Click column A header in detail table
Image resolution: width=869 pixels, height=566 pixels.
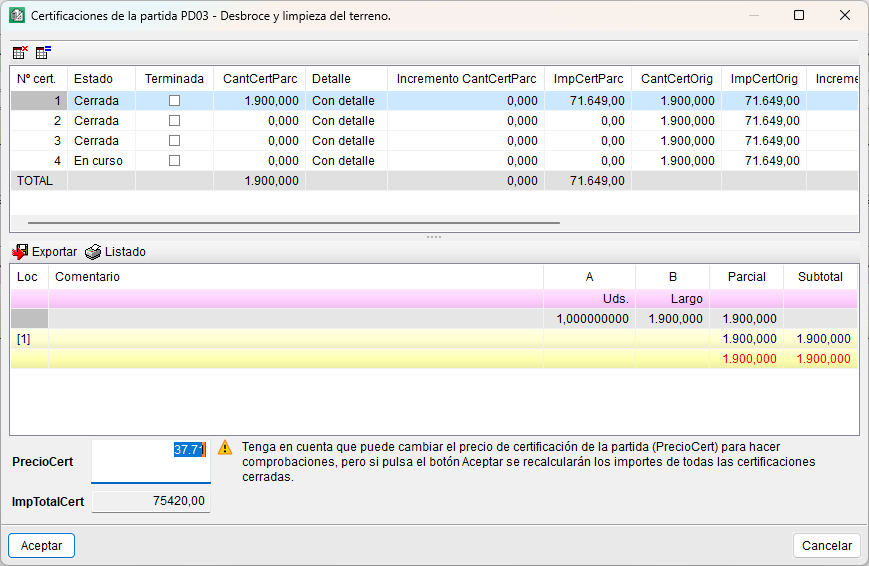click(590, 277)
